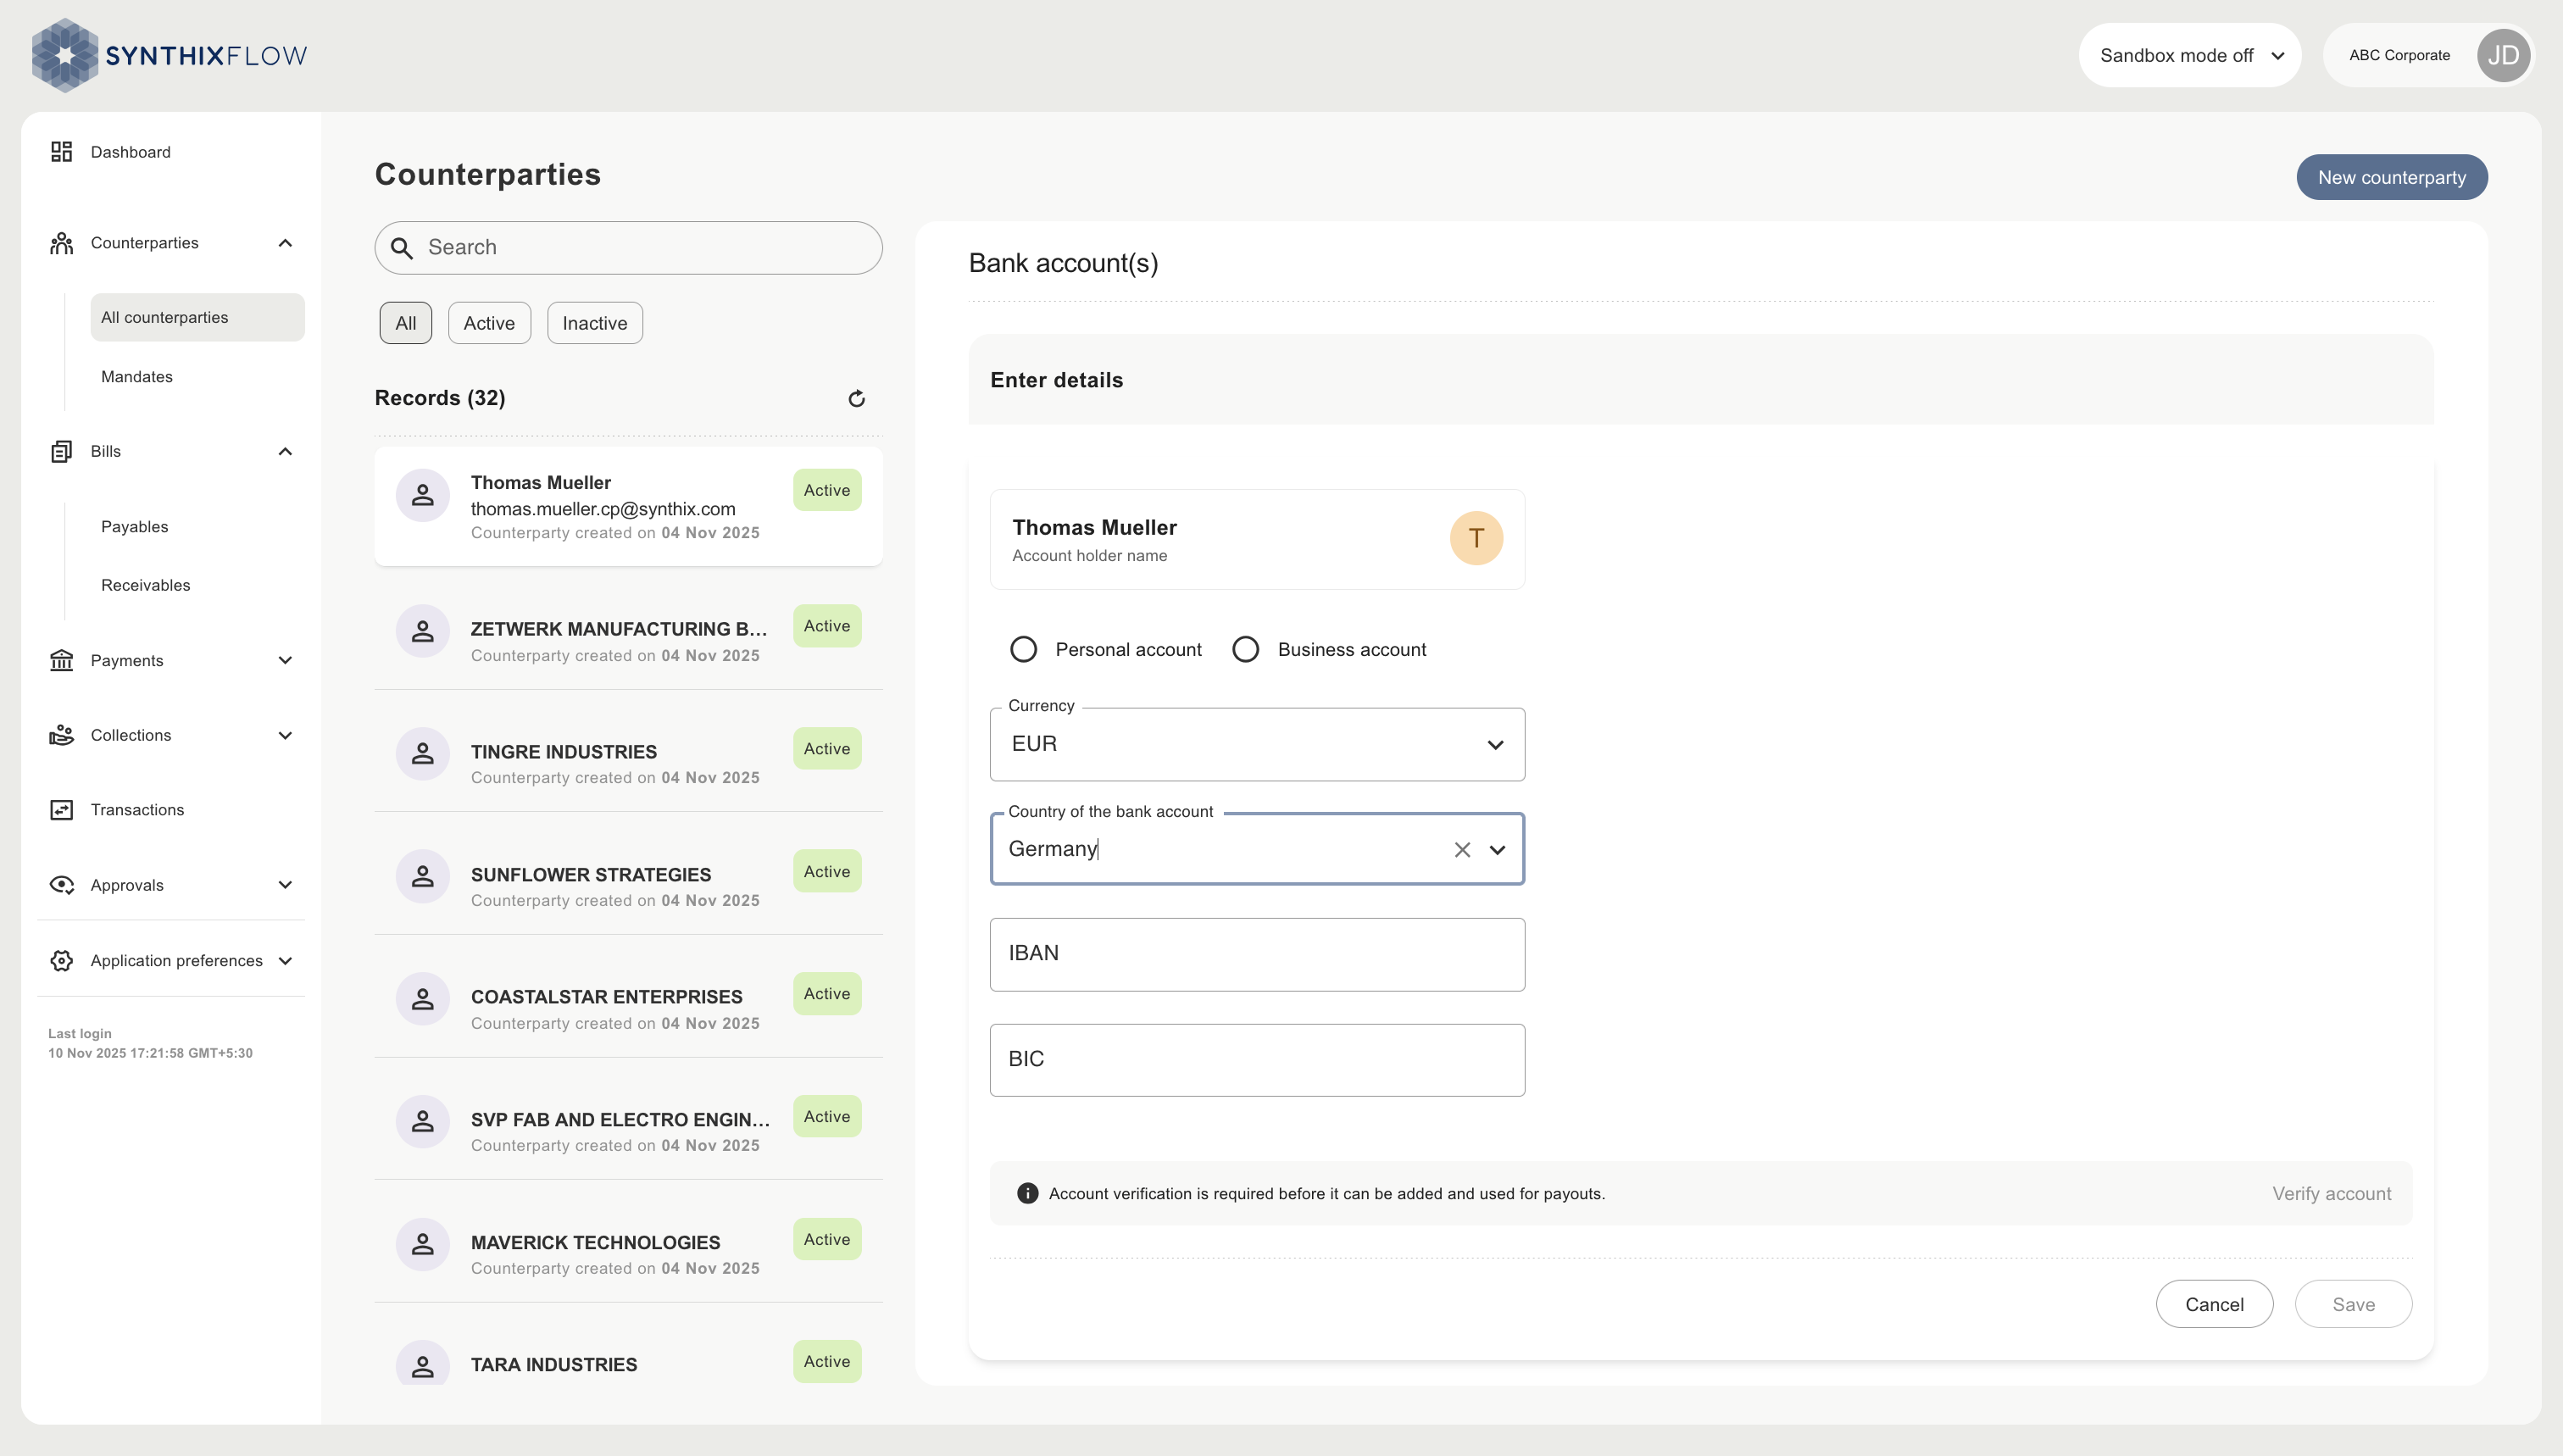Select the Personal account radio button
The image size is (2563, 1456).
1023,649
